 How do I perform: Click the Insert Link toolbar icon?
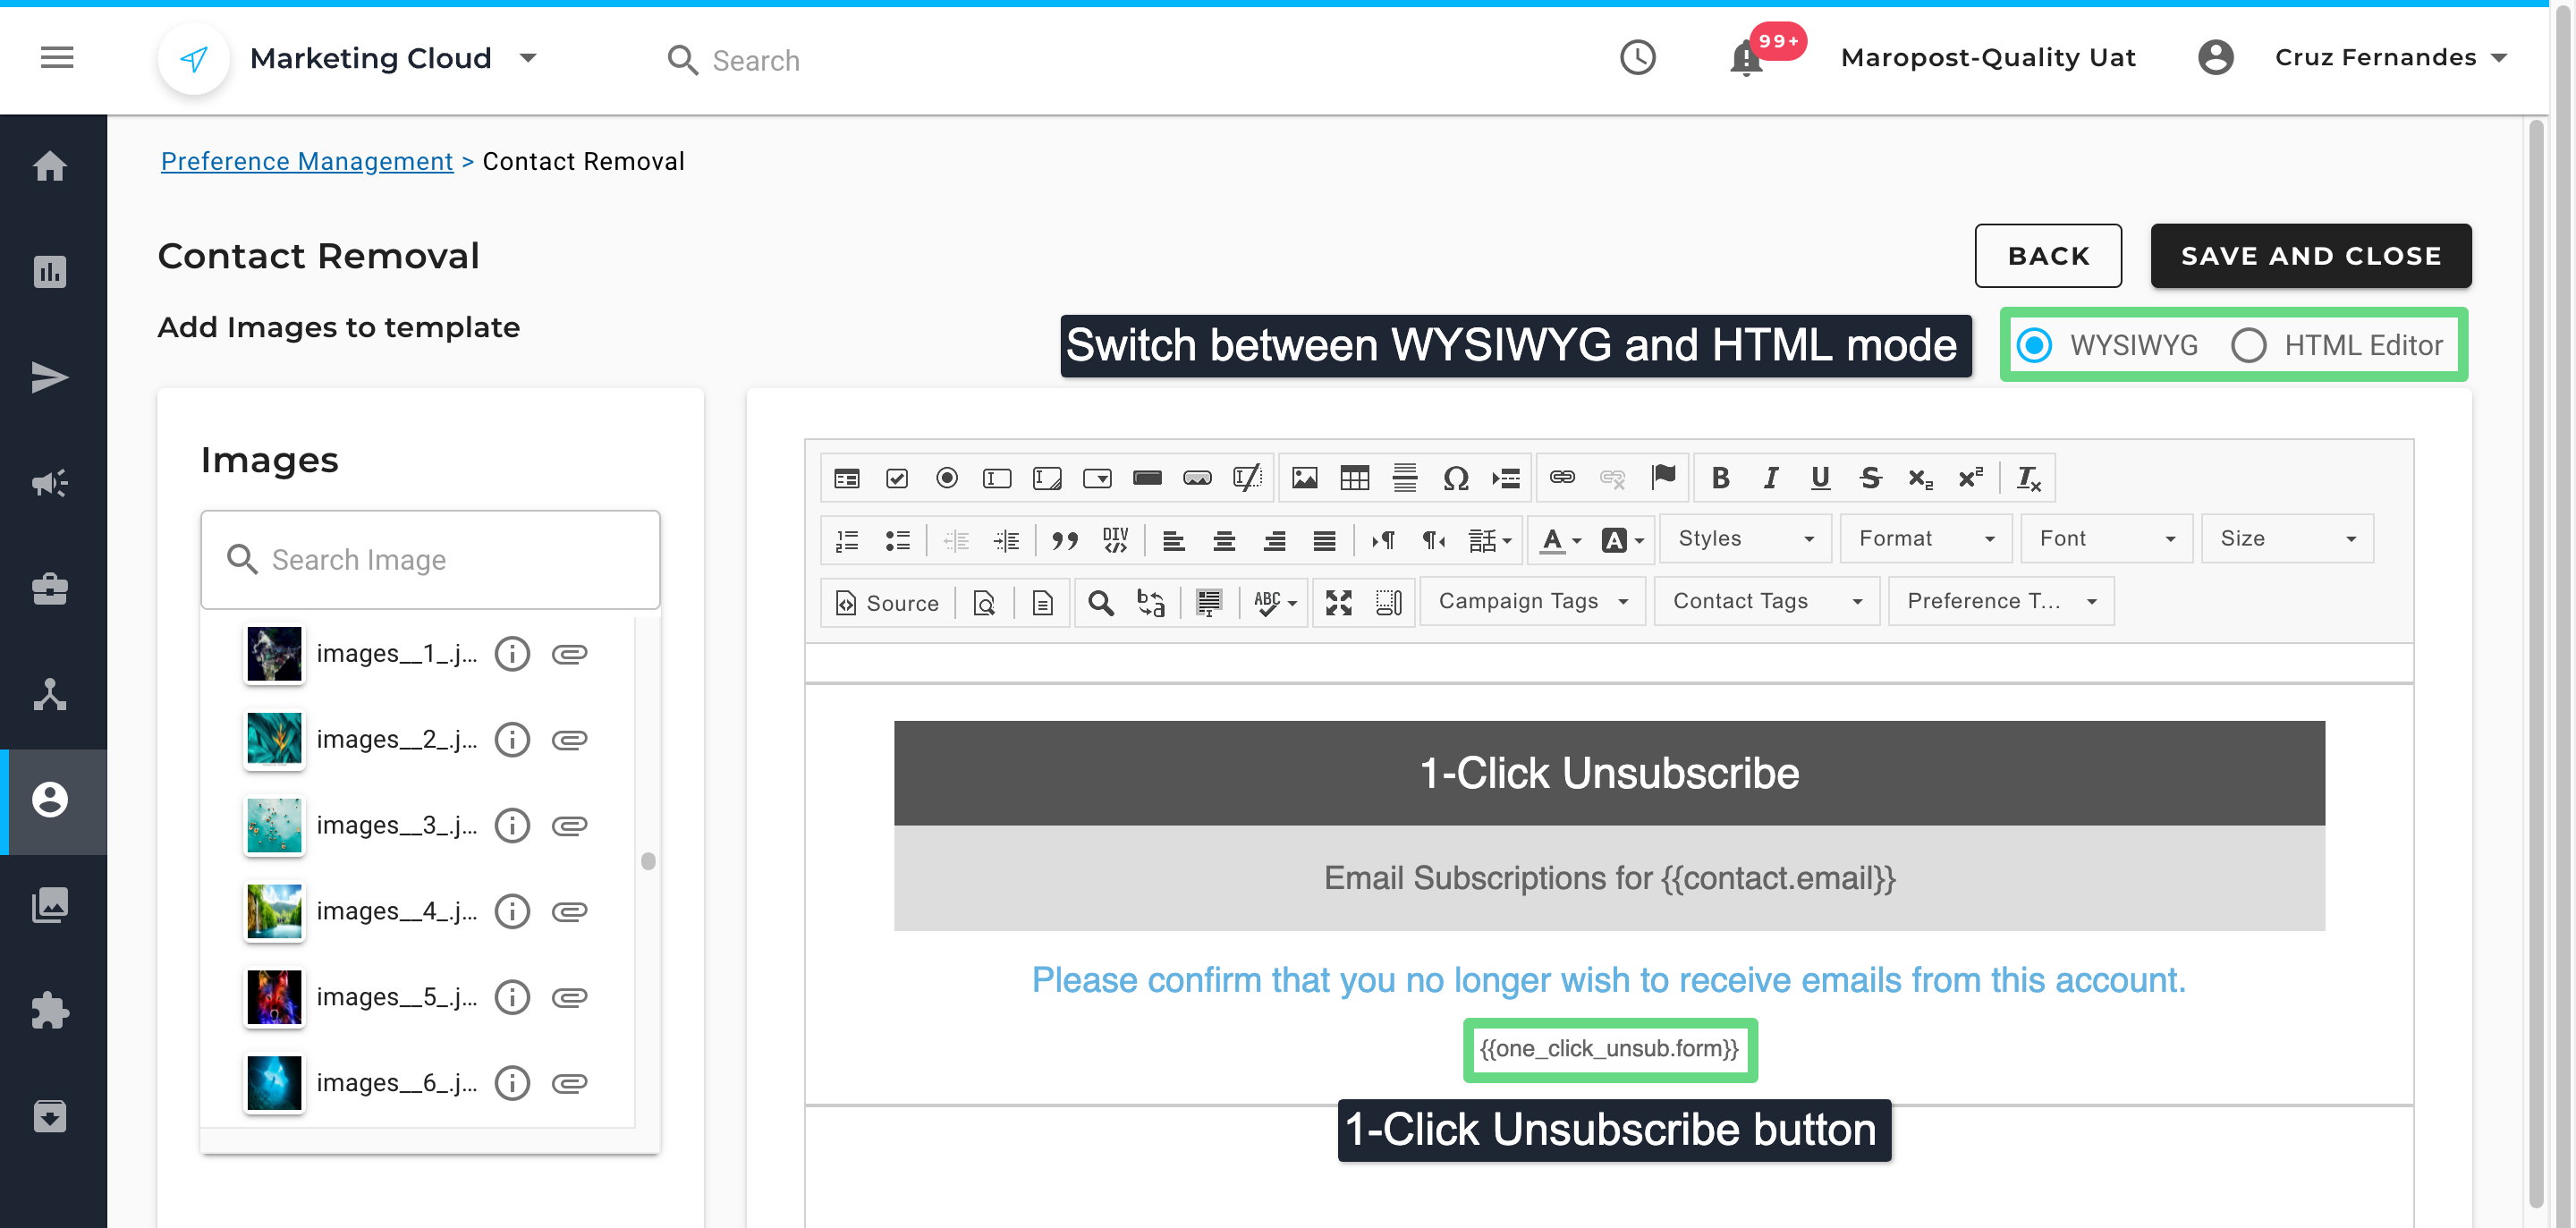point(1562,478)
